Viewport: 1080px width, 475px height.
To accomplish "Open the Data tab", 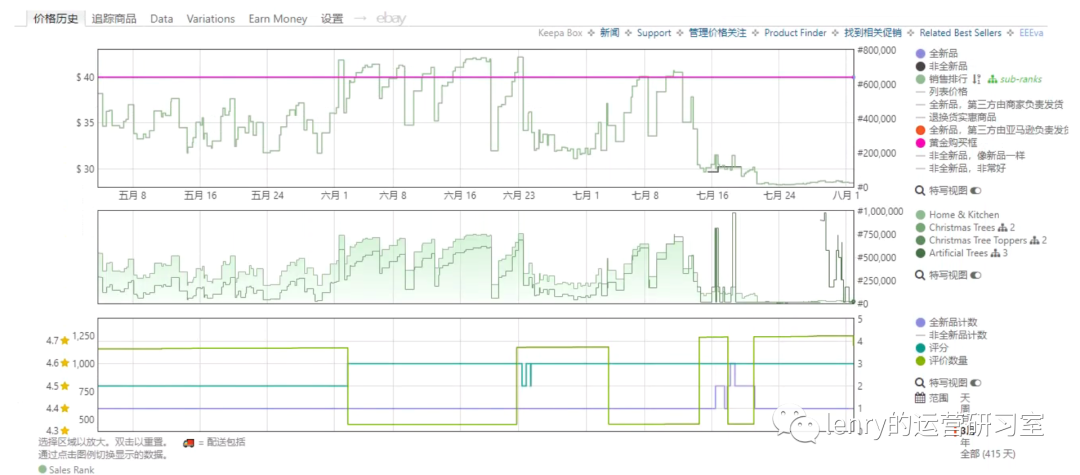I will point(161,19).
